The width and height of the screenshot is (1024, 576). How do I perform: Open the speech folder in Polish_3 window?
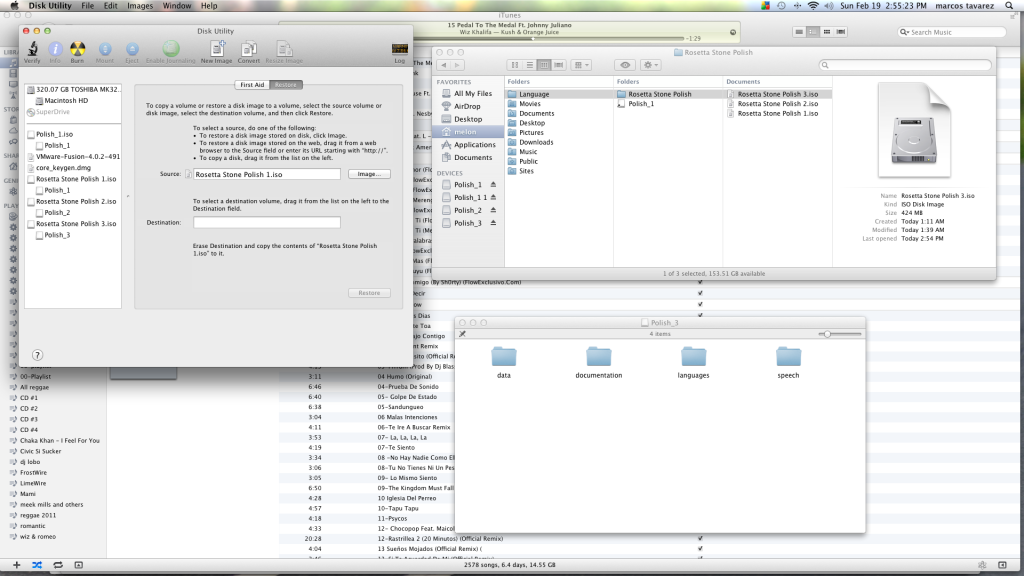tap(788, 358)
